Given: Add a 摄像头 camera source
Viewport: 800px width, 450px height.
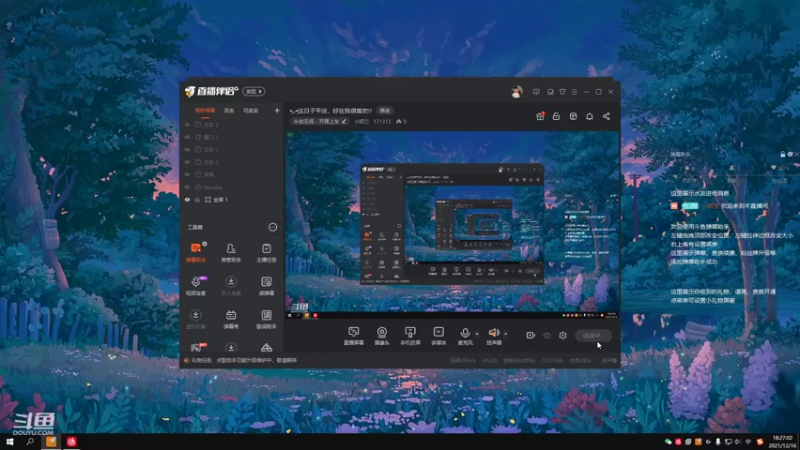Looking at the screenshot, I should coord(382,336).
